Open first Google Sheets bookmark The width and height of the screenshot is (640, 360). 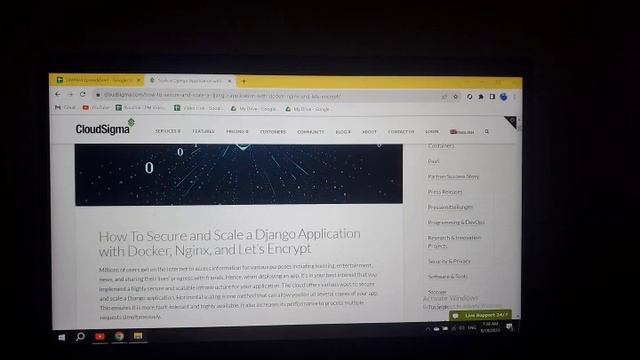(140, 108)
